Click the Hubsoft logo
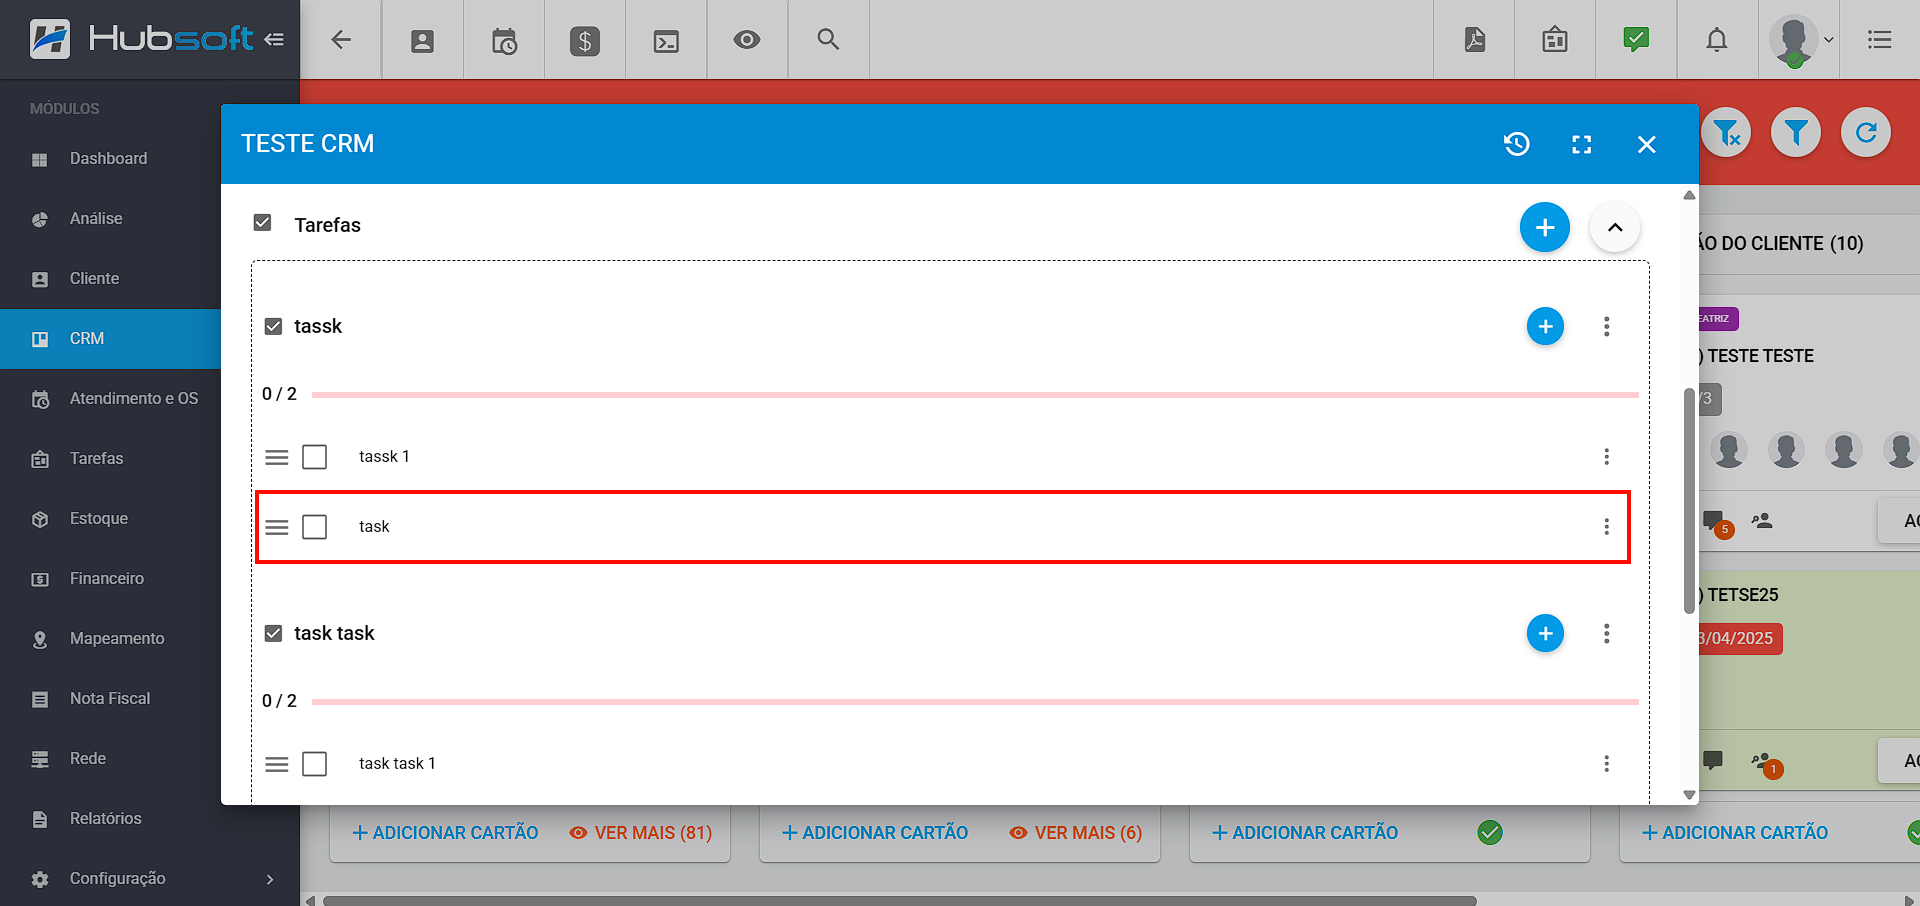This screenshot has width=1920, height=906. pos(140,40)
